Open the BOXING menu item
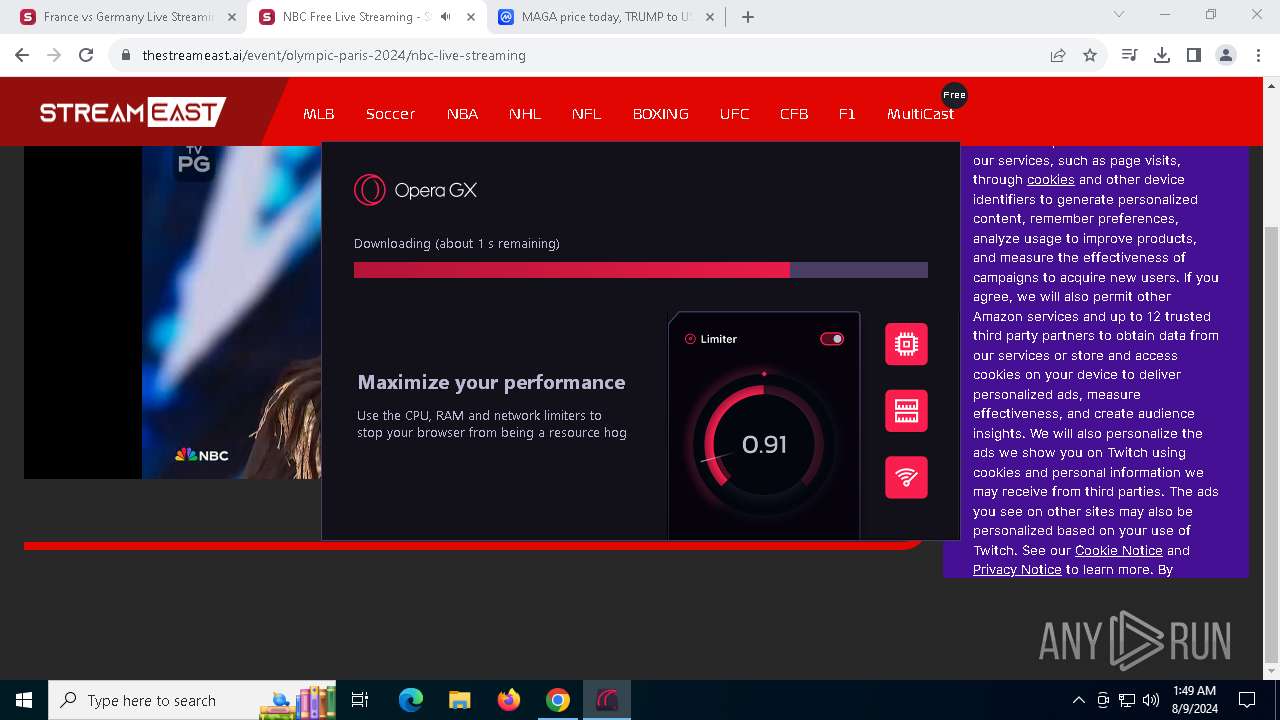This screenshot has width=1280, height=720. 660,114
